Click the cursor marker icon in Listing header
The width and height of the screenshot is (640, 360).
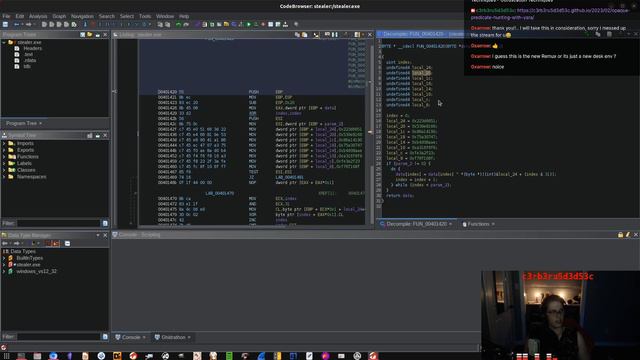point(316,35)
